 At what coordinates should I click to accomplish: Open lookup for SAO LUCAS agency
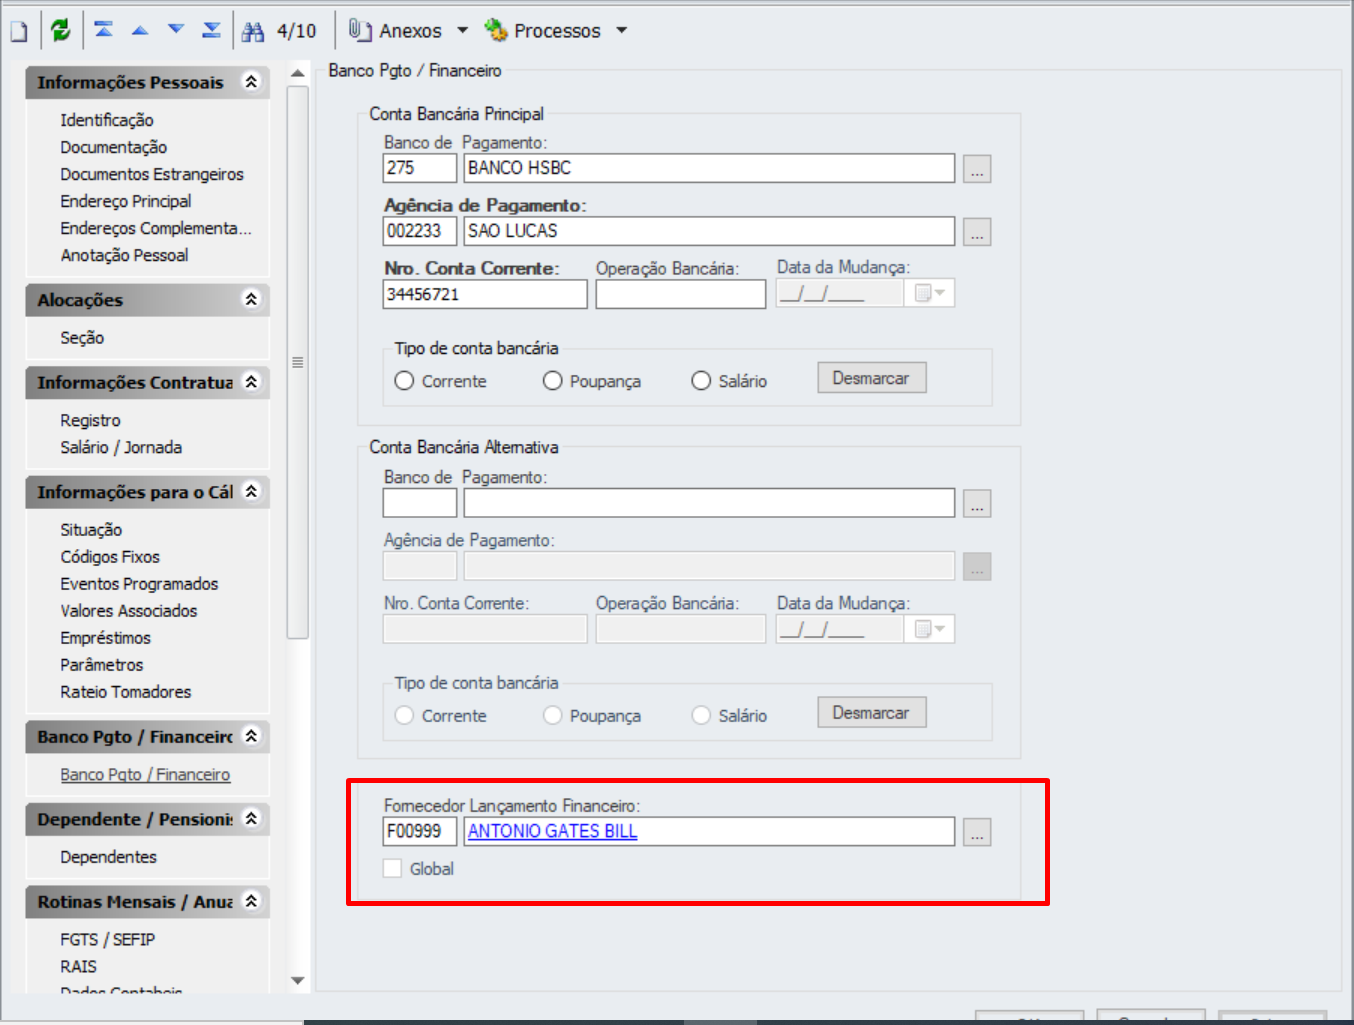[x=977, y=232]
